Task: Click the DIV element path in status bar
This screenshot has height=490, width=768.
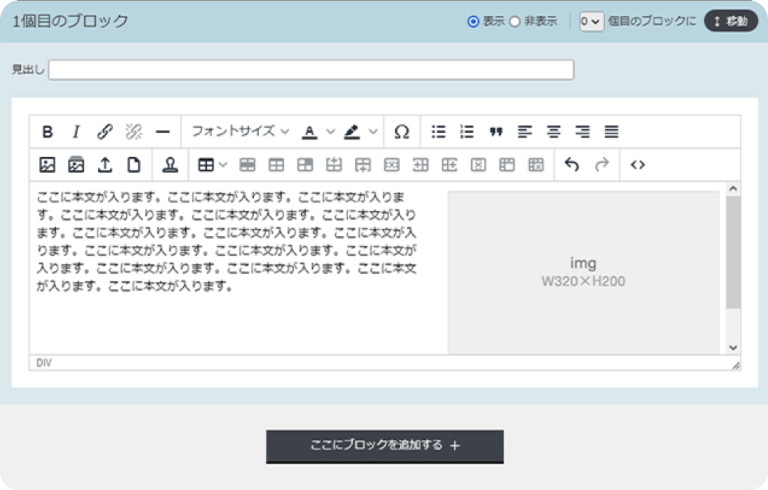Action: [x=44, y=363]
